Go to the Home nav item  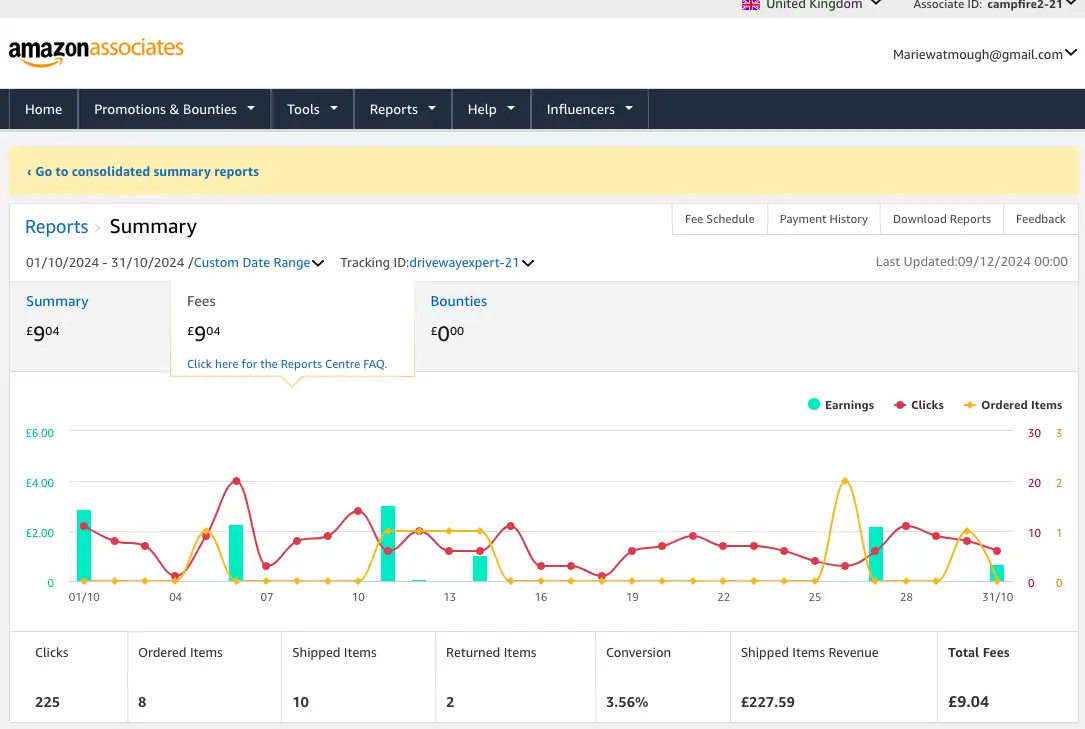pos(44,109)
